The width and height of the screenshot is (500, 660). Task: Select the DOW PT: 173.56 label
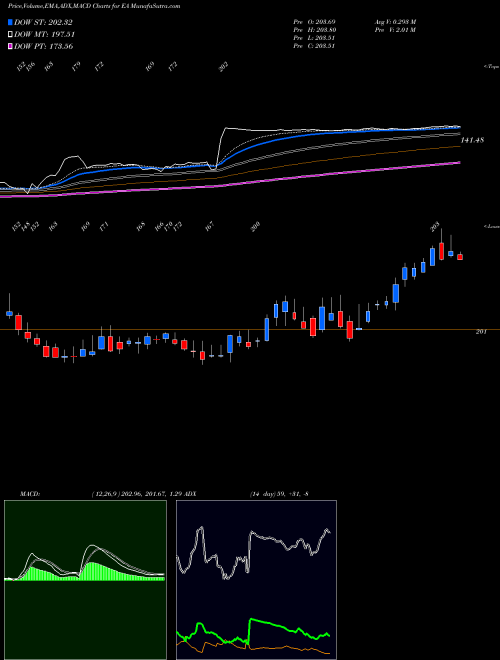pyautogui.click(x=43, y=46)
